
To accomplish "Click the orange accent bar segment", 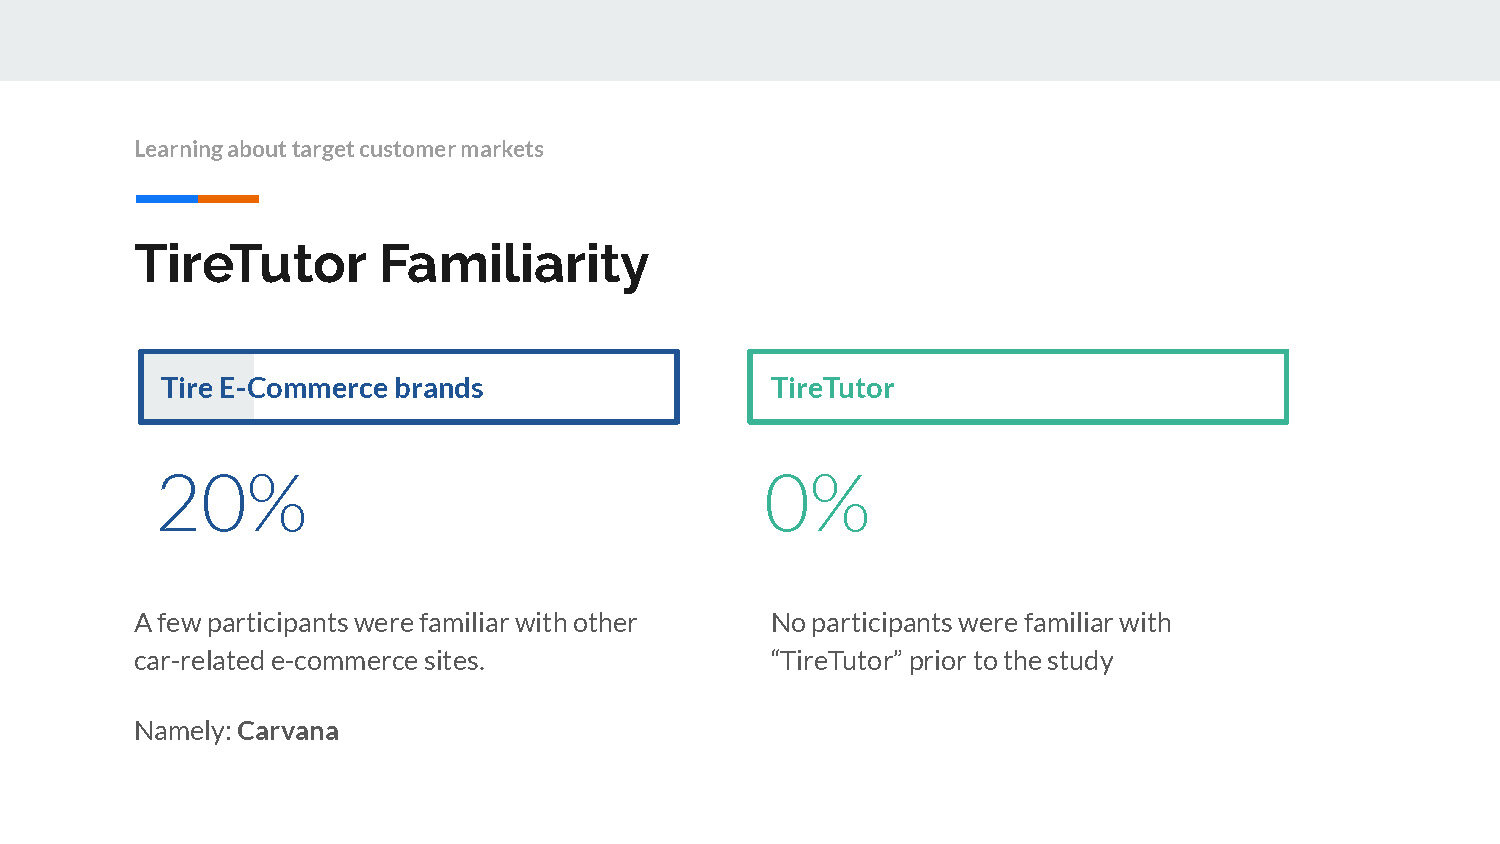I will (228, 199).
